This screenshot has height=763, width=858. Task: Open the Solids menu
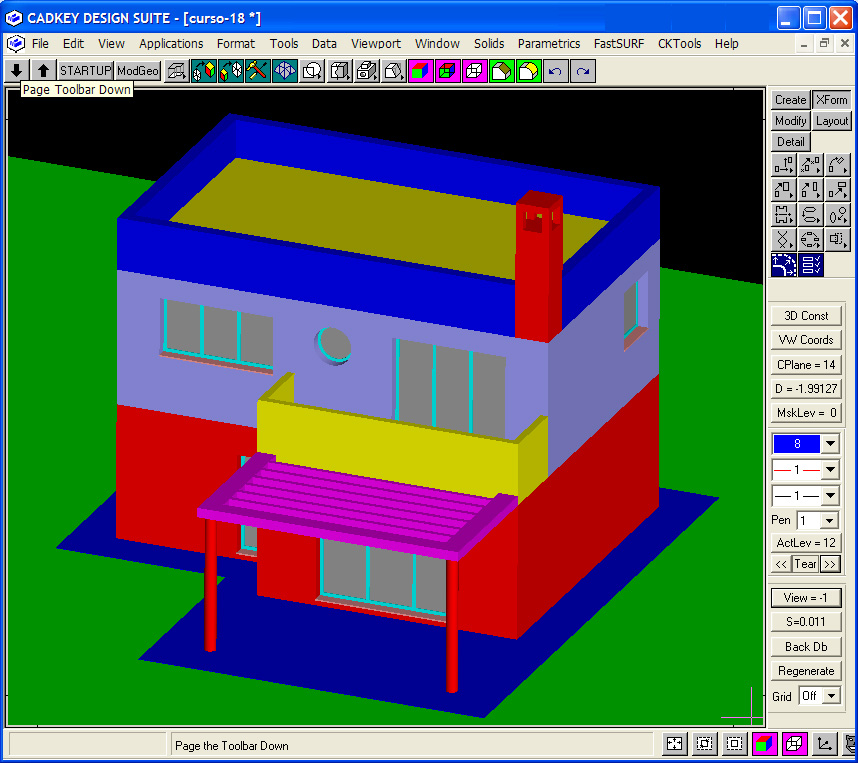point(489,44)
